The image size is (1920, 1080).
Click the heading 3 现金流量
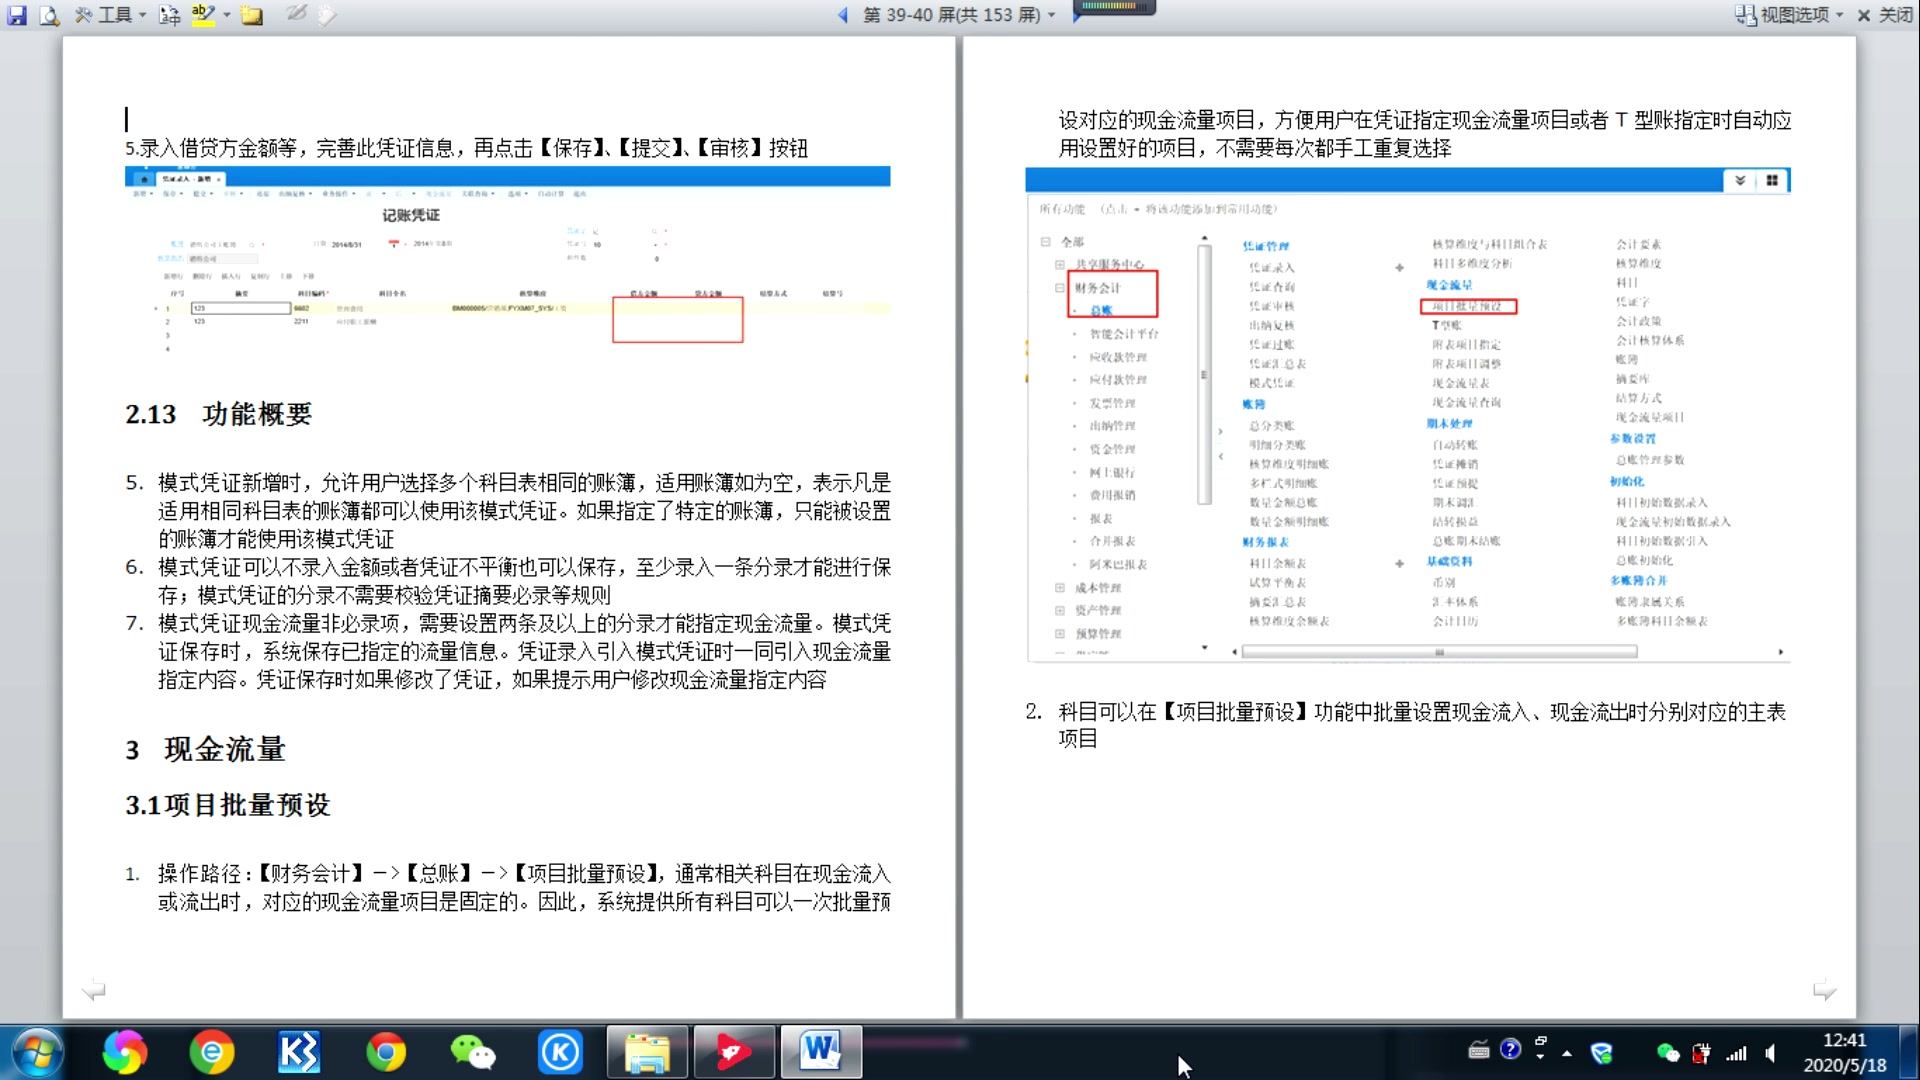(x=205, y=749)
